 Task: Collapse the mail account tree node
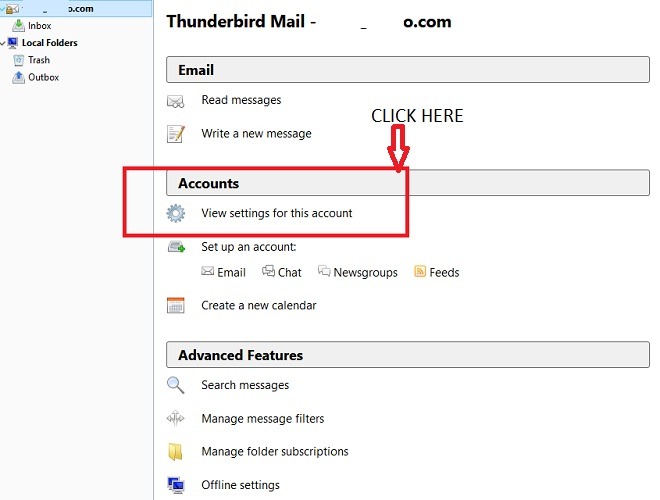(x=3, y=8)
